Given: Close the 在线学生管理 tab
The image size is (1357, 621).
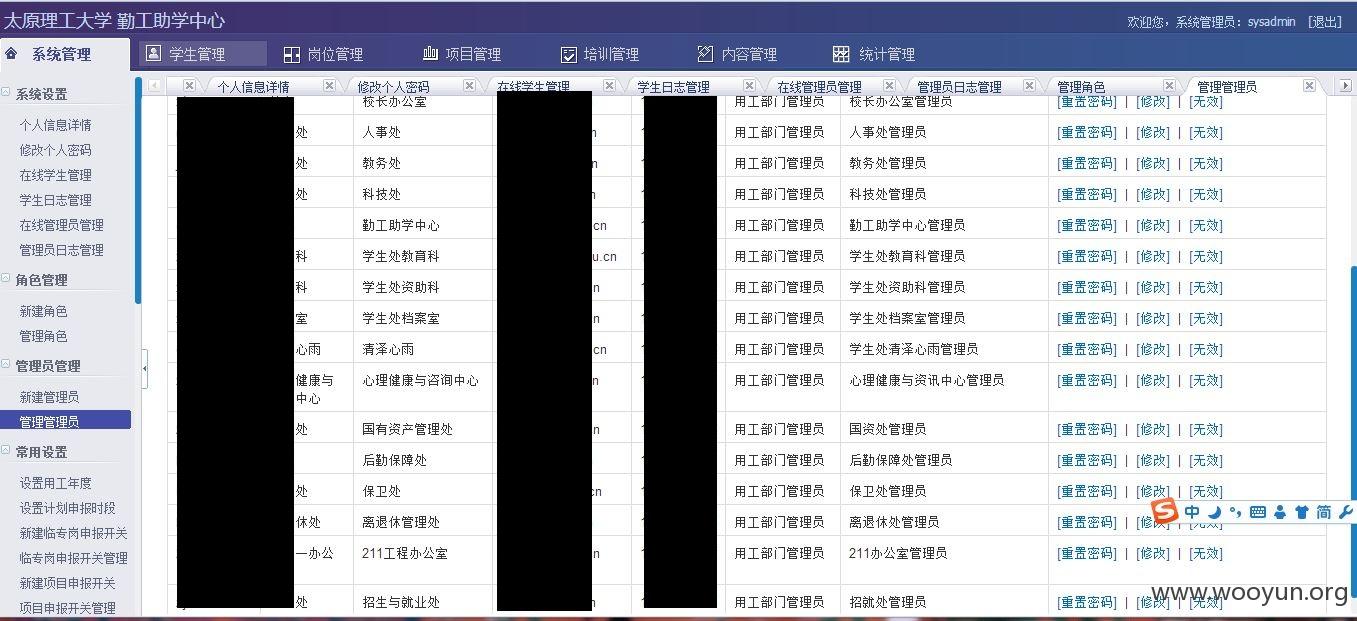Looking at the screenshot, I should 609,86.
